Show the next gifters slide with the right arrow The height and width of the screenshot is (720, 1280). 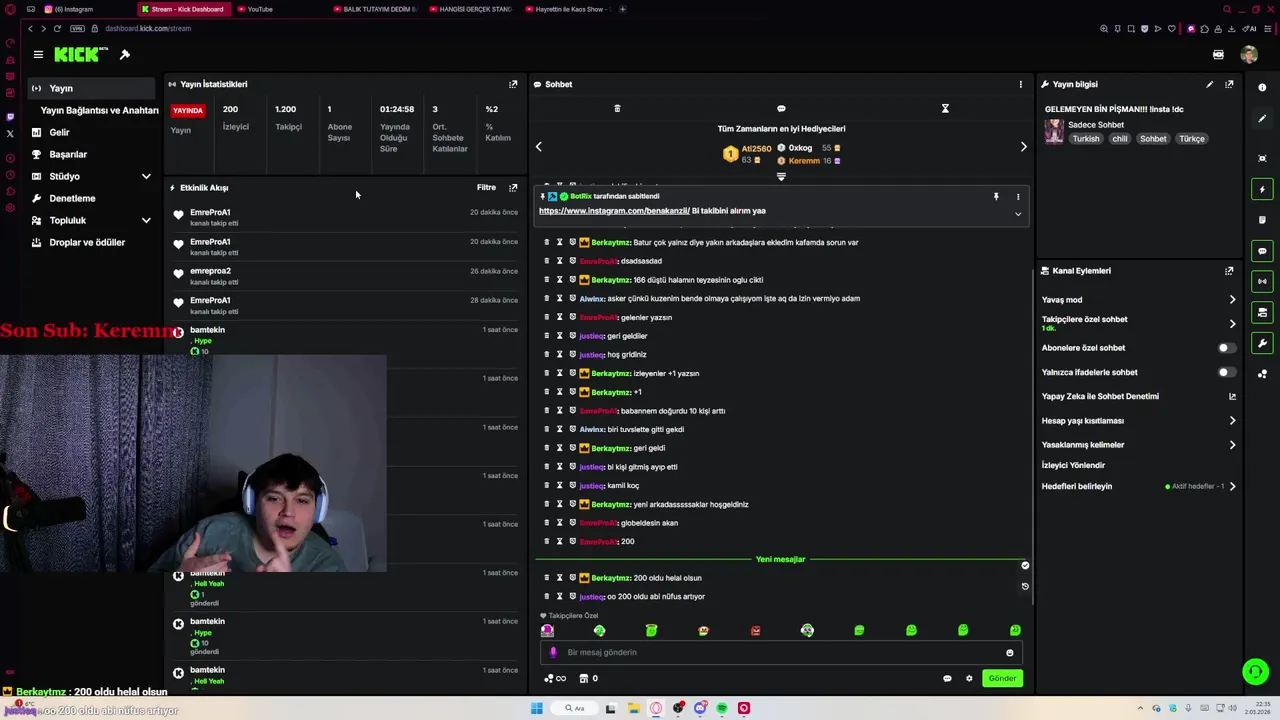click(1023, 147)
